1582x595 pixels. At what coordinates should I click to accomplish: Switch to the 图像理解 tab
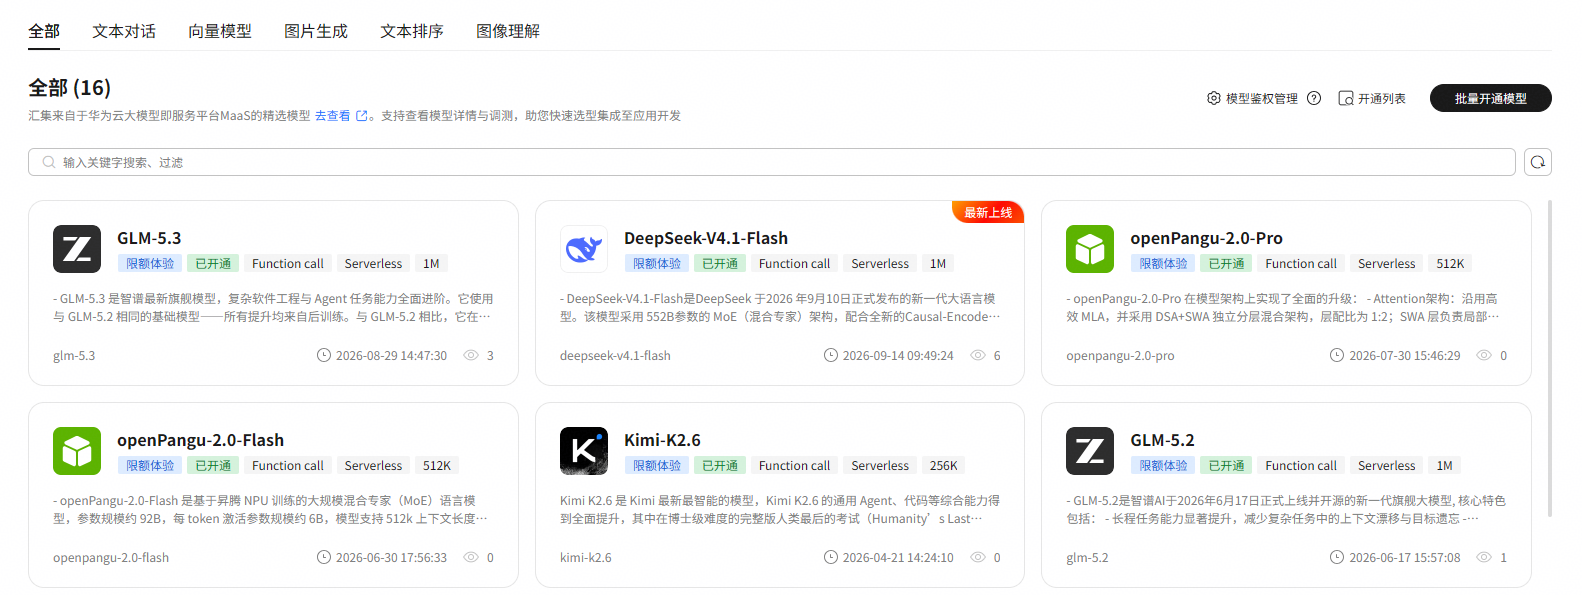pyautogui.click(x=508, y=31)
